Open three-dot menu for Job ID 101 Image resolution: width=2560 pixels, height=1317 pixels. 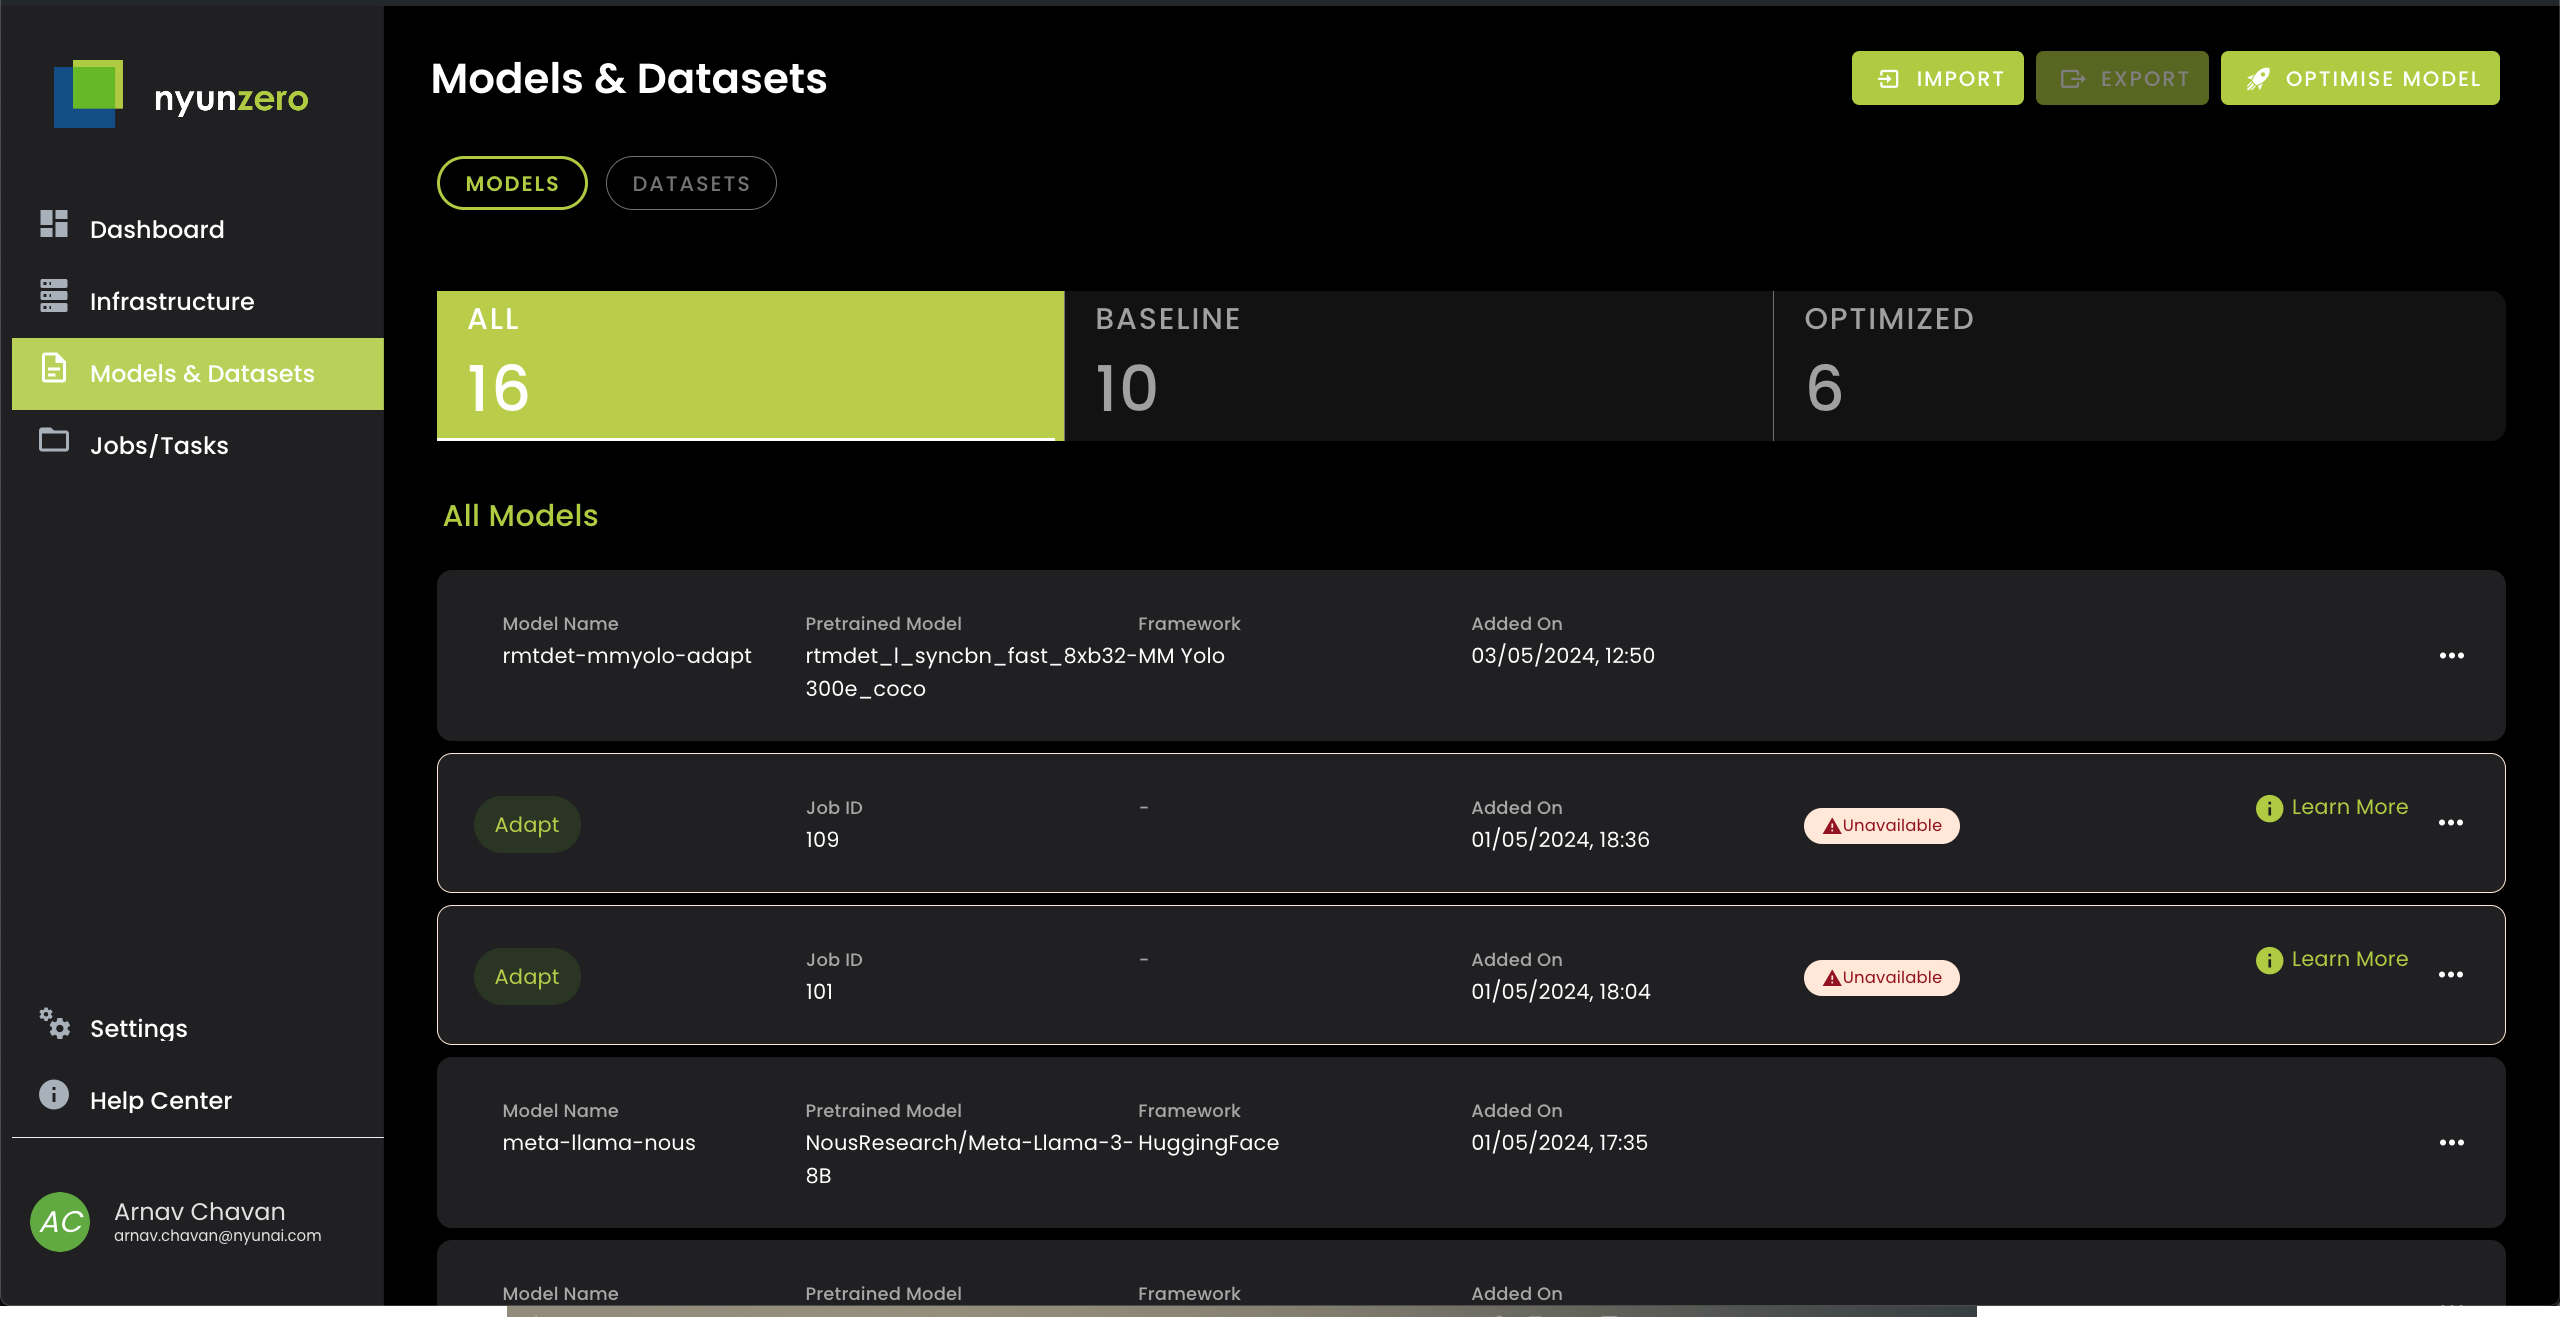point(2450,975)
